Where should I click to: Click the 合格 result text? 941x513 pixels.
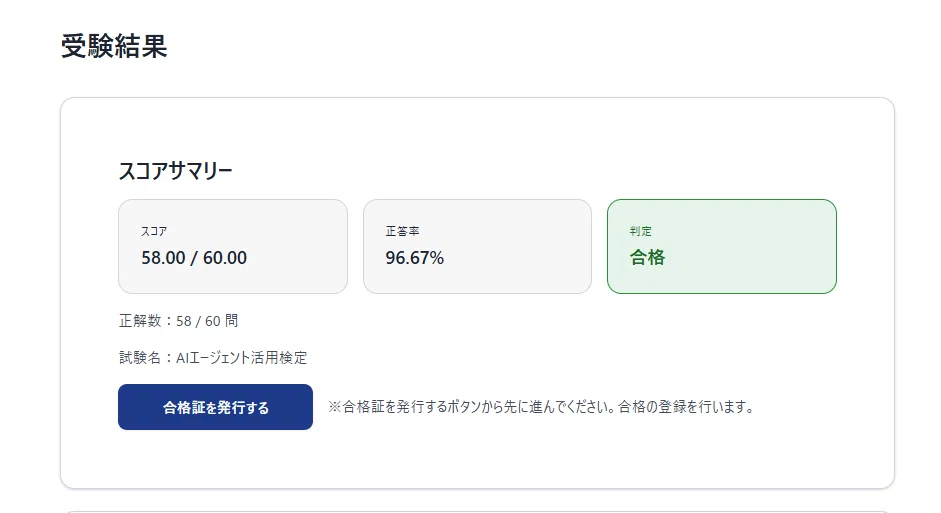tap(647, 257)
